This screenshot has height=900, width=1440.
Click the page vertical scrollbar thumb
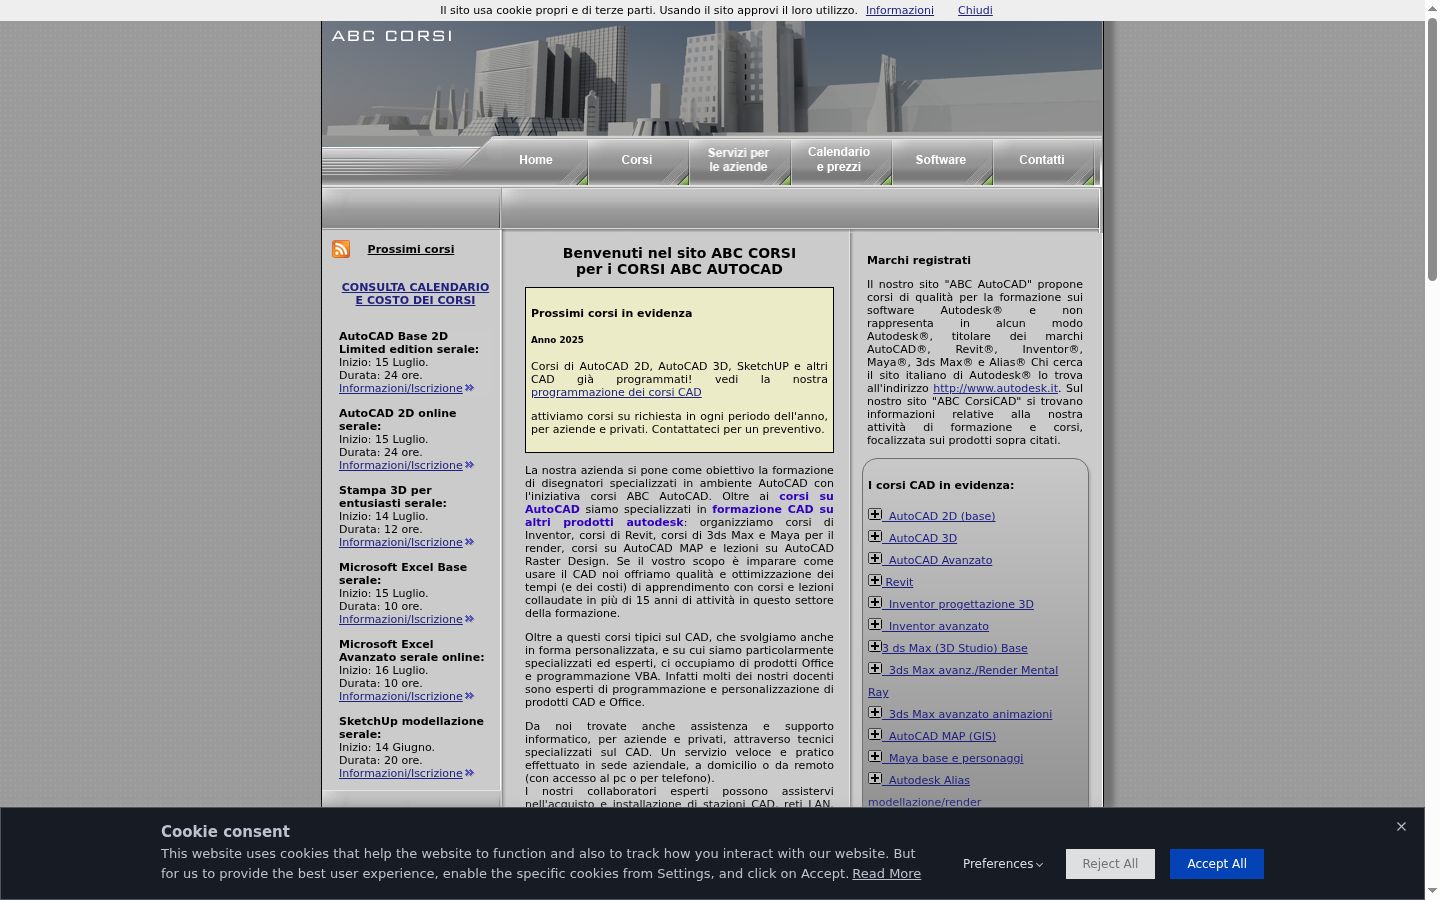tap(1432, 148)
